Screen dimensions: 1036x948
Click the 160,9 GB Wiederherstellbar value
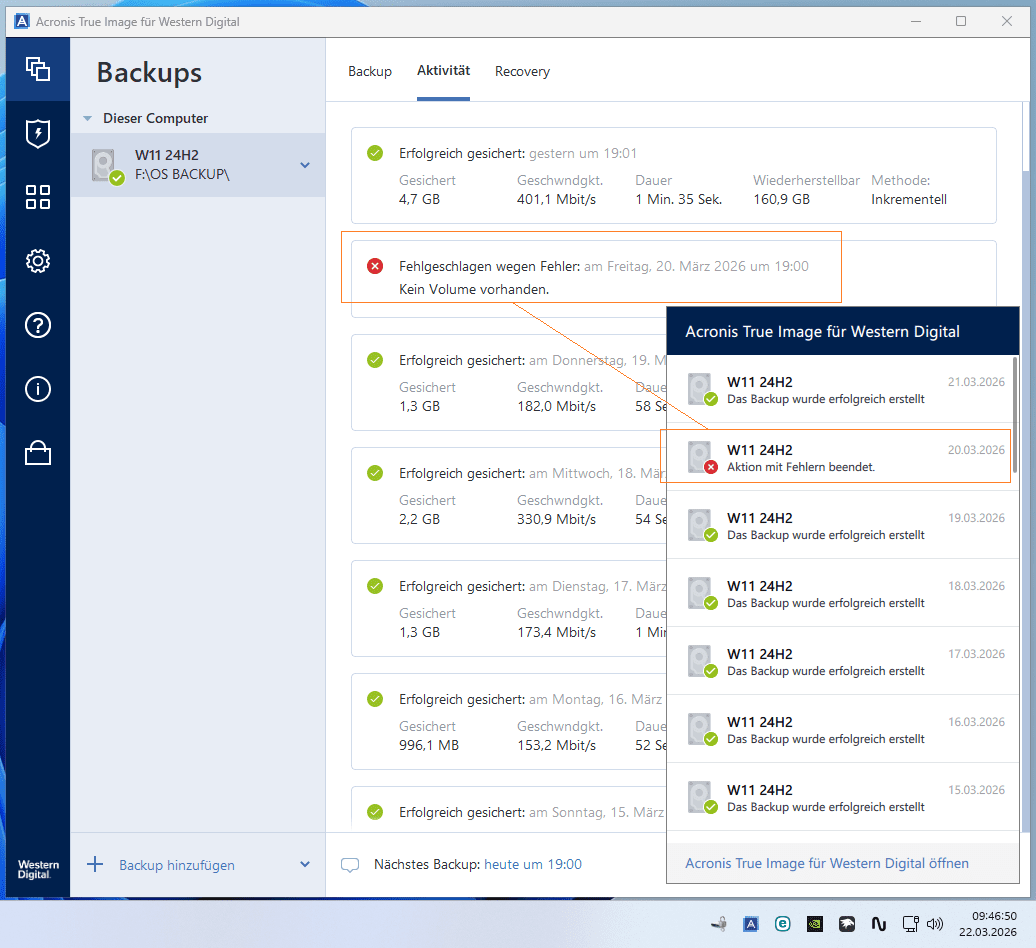pos(781,200)
